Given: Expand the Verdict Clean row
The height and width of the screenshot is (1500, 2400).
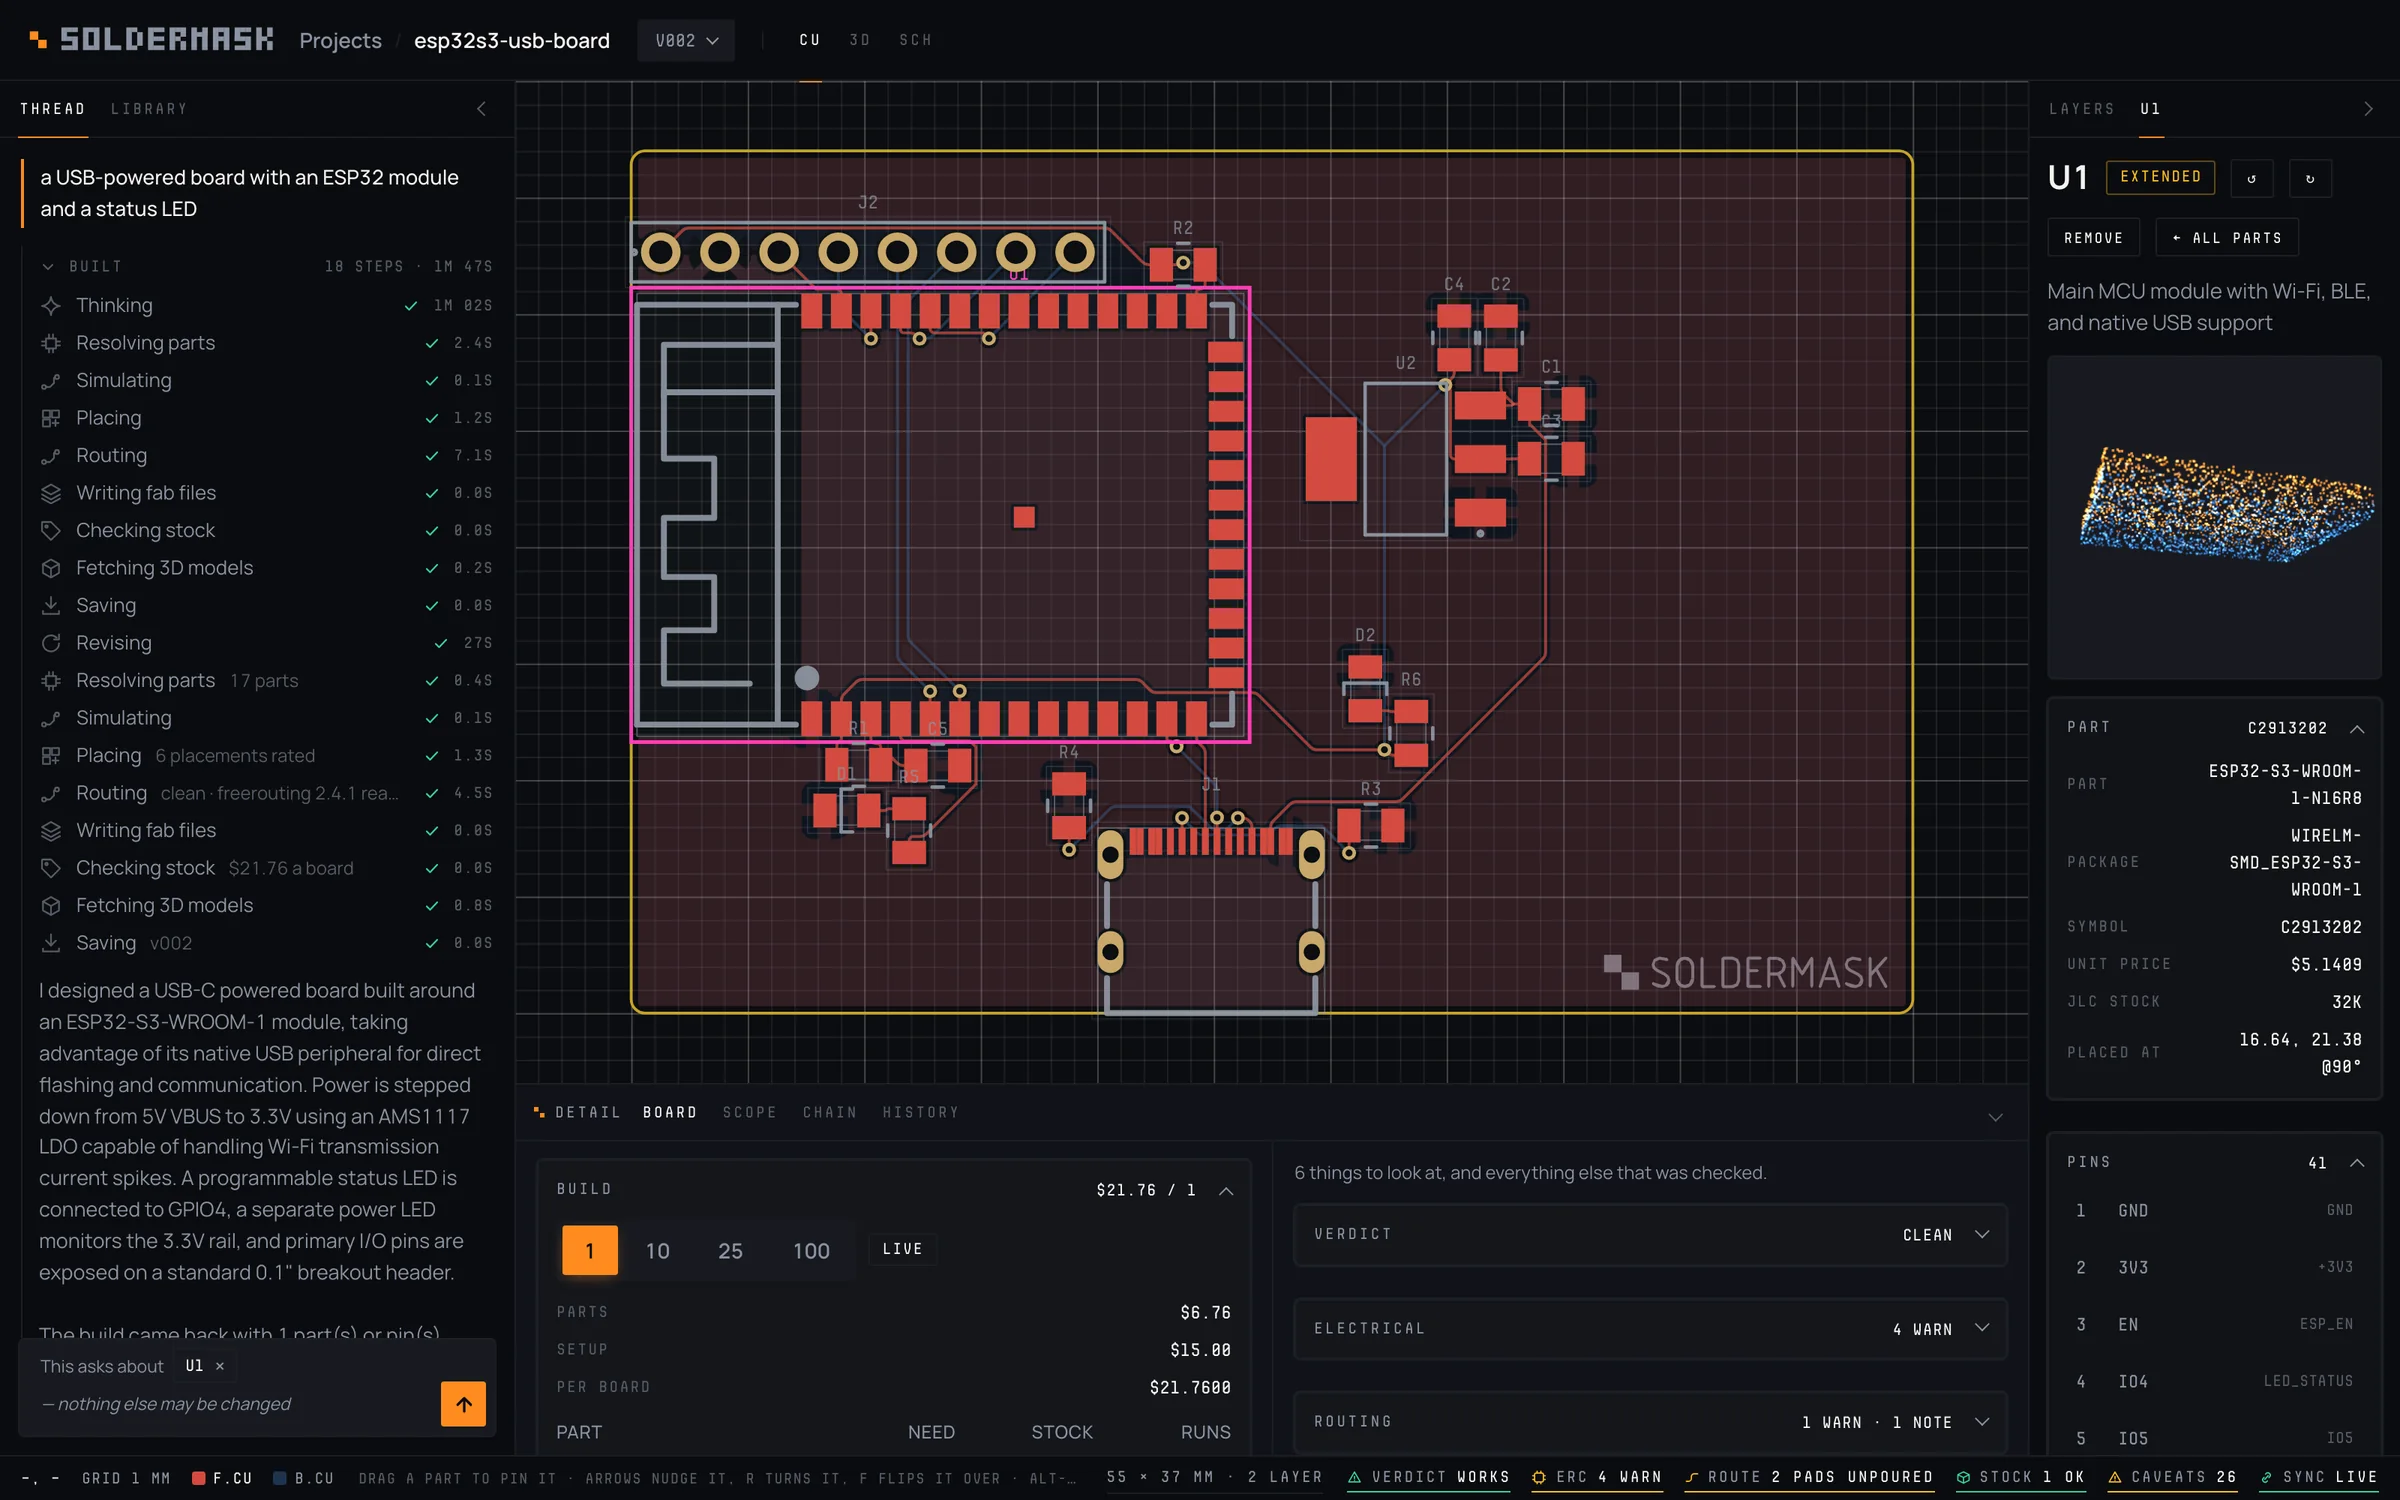Looking at the screenshot, I should pyautogui.click(x=1650, y=1234).
